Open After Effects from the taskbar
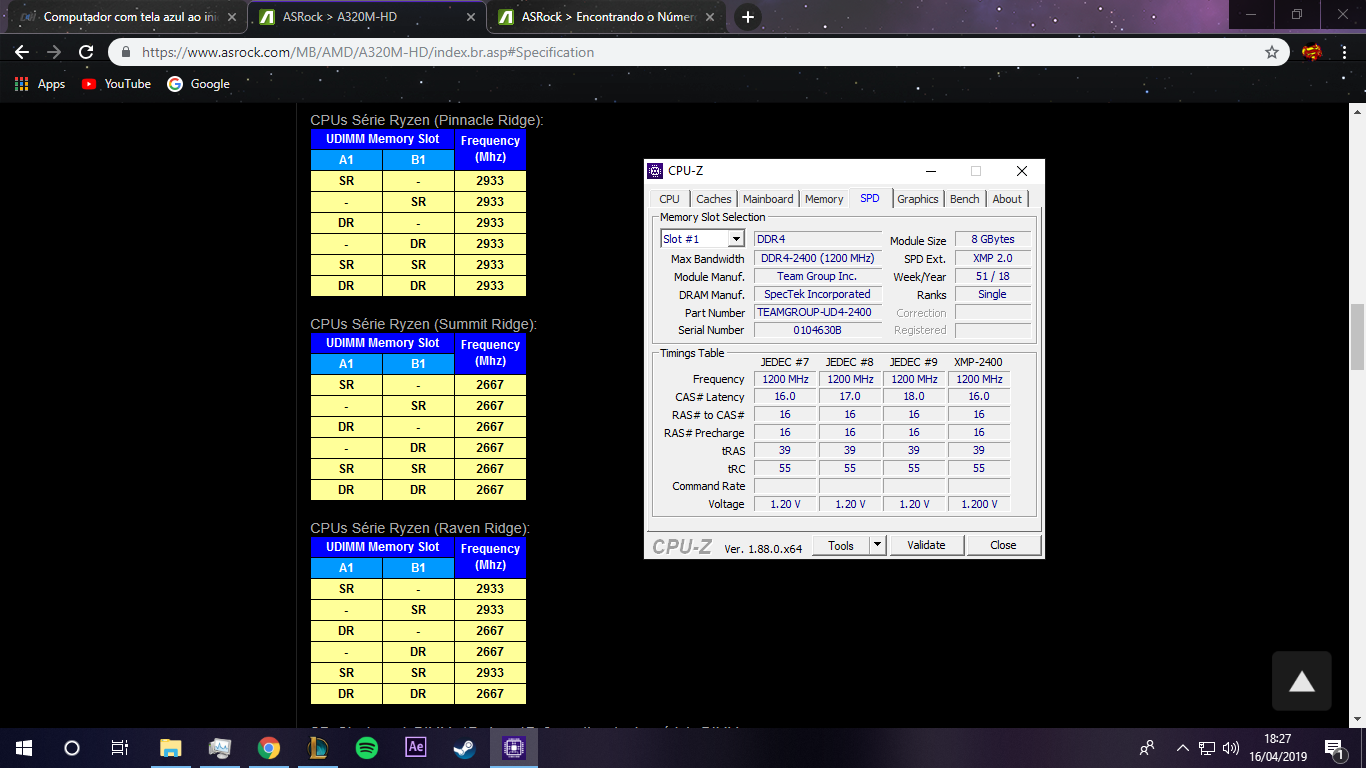 click(416, 747)
